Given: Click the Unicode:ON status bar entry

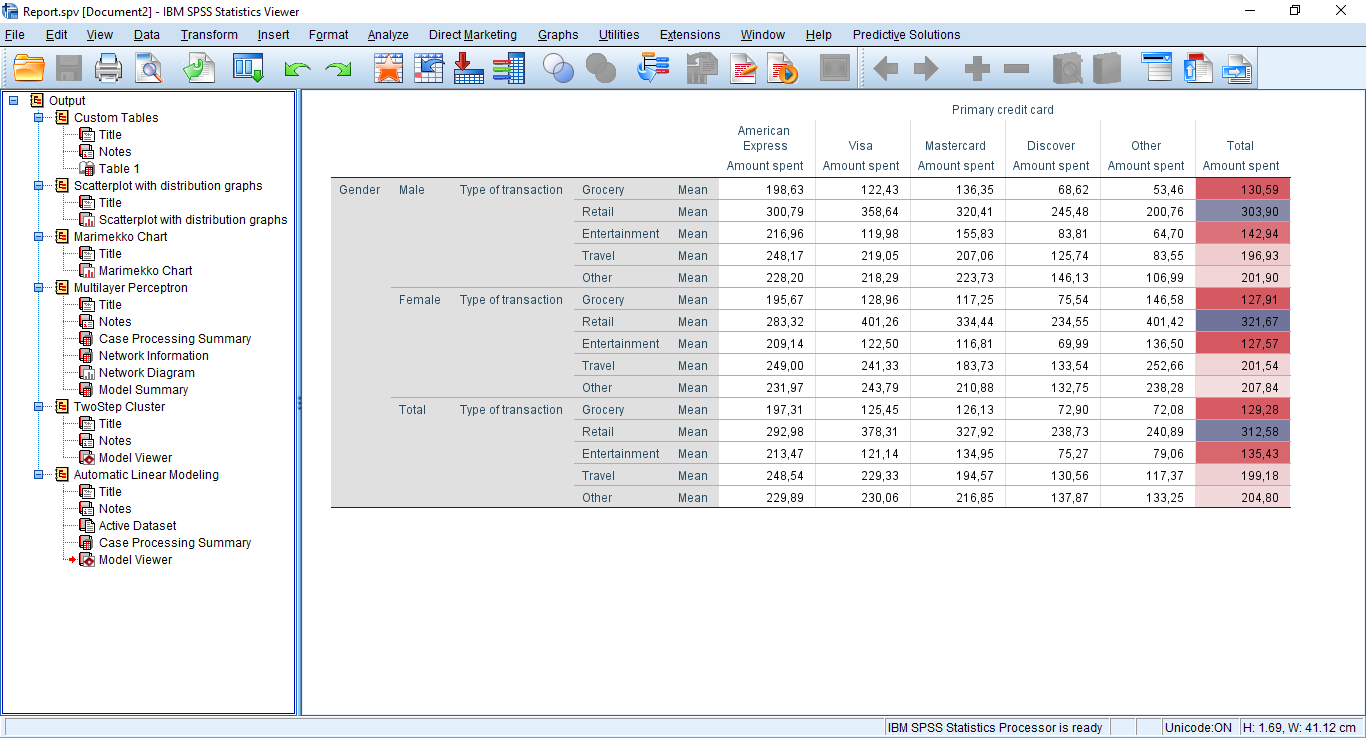Looking at the screenshot, I should [x=1198, y=727].
